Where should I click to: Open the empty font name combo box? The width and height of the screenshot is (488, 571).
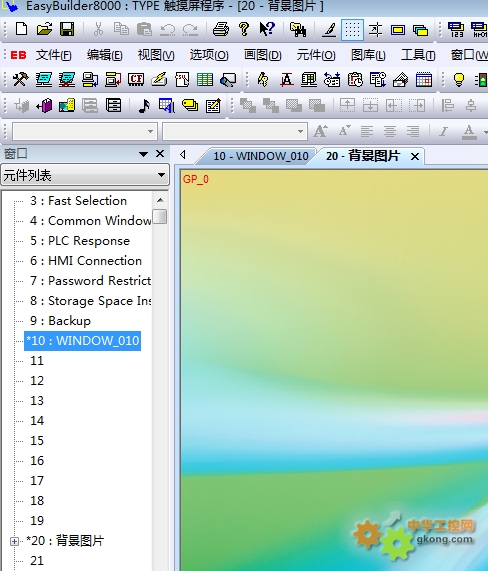click(x=84, y=131)
